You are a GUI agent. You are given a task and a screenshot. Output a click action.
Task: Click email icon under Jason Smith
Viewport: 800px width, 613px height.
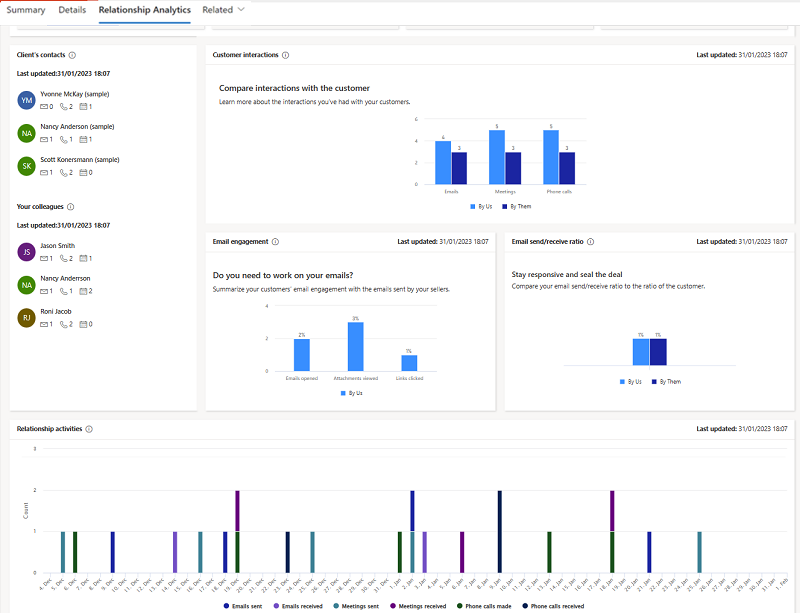(x=45, y=258)
